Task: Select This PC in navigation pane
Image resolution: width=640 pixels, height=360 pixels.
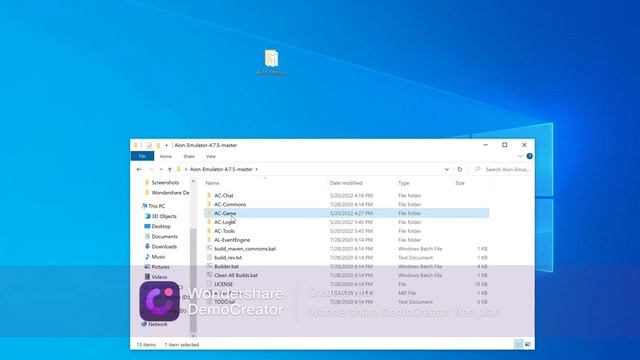Action: tap(157, 206)
